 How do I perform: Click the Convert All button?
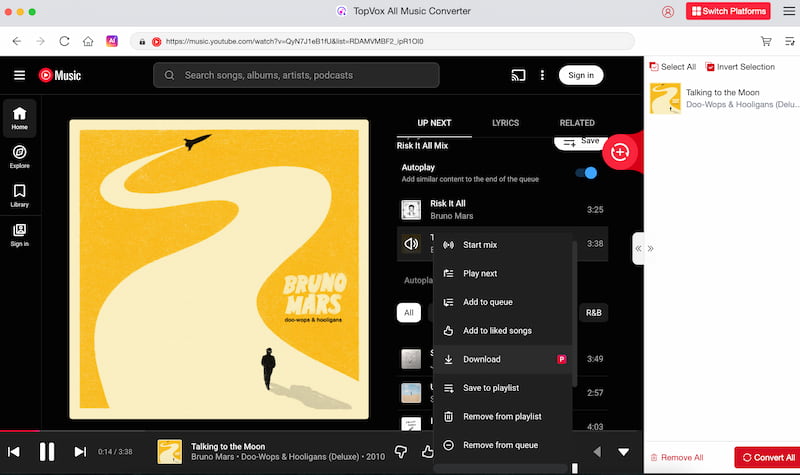(767, 458)
